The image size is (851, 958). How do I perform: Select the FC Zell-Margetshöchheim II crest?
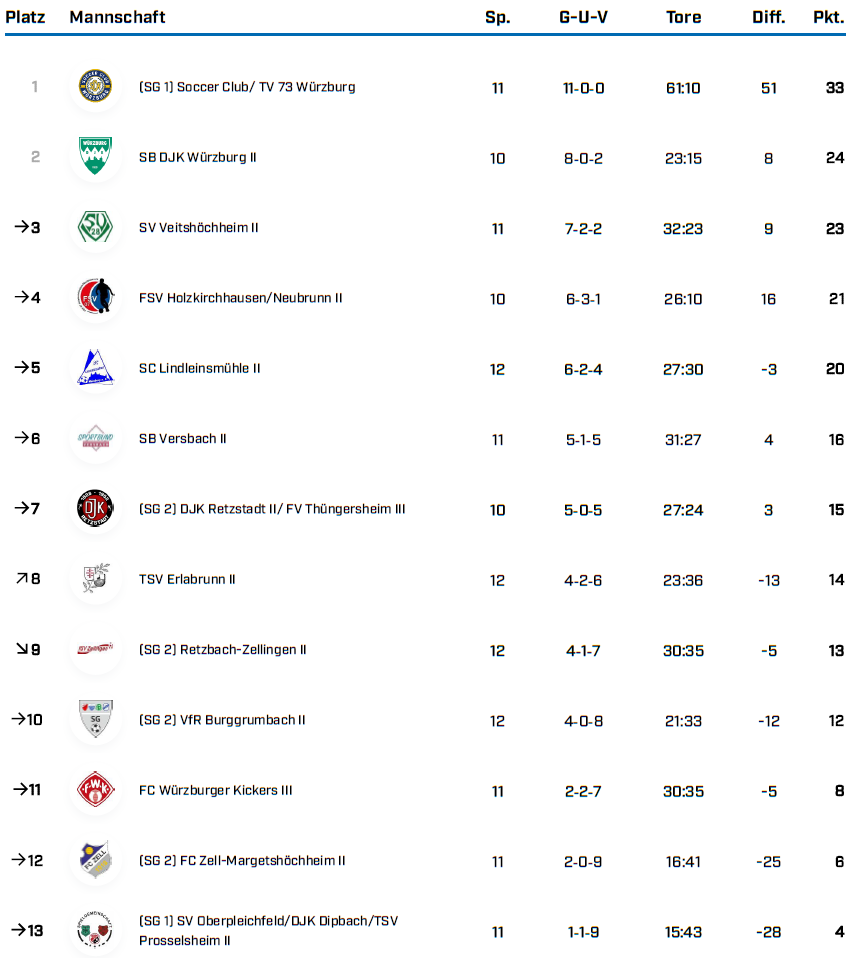(96, 861)
